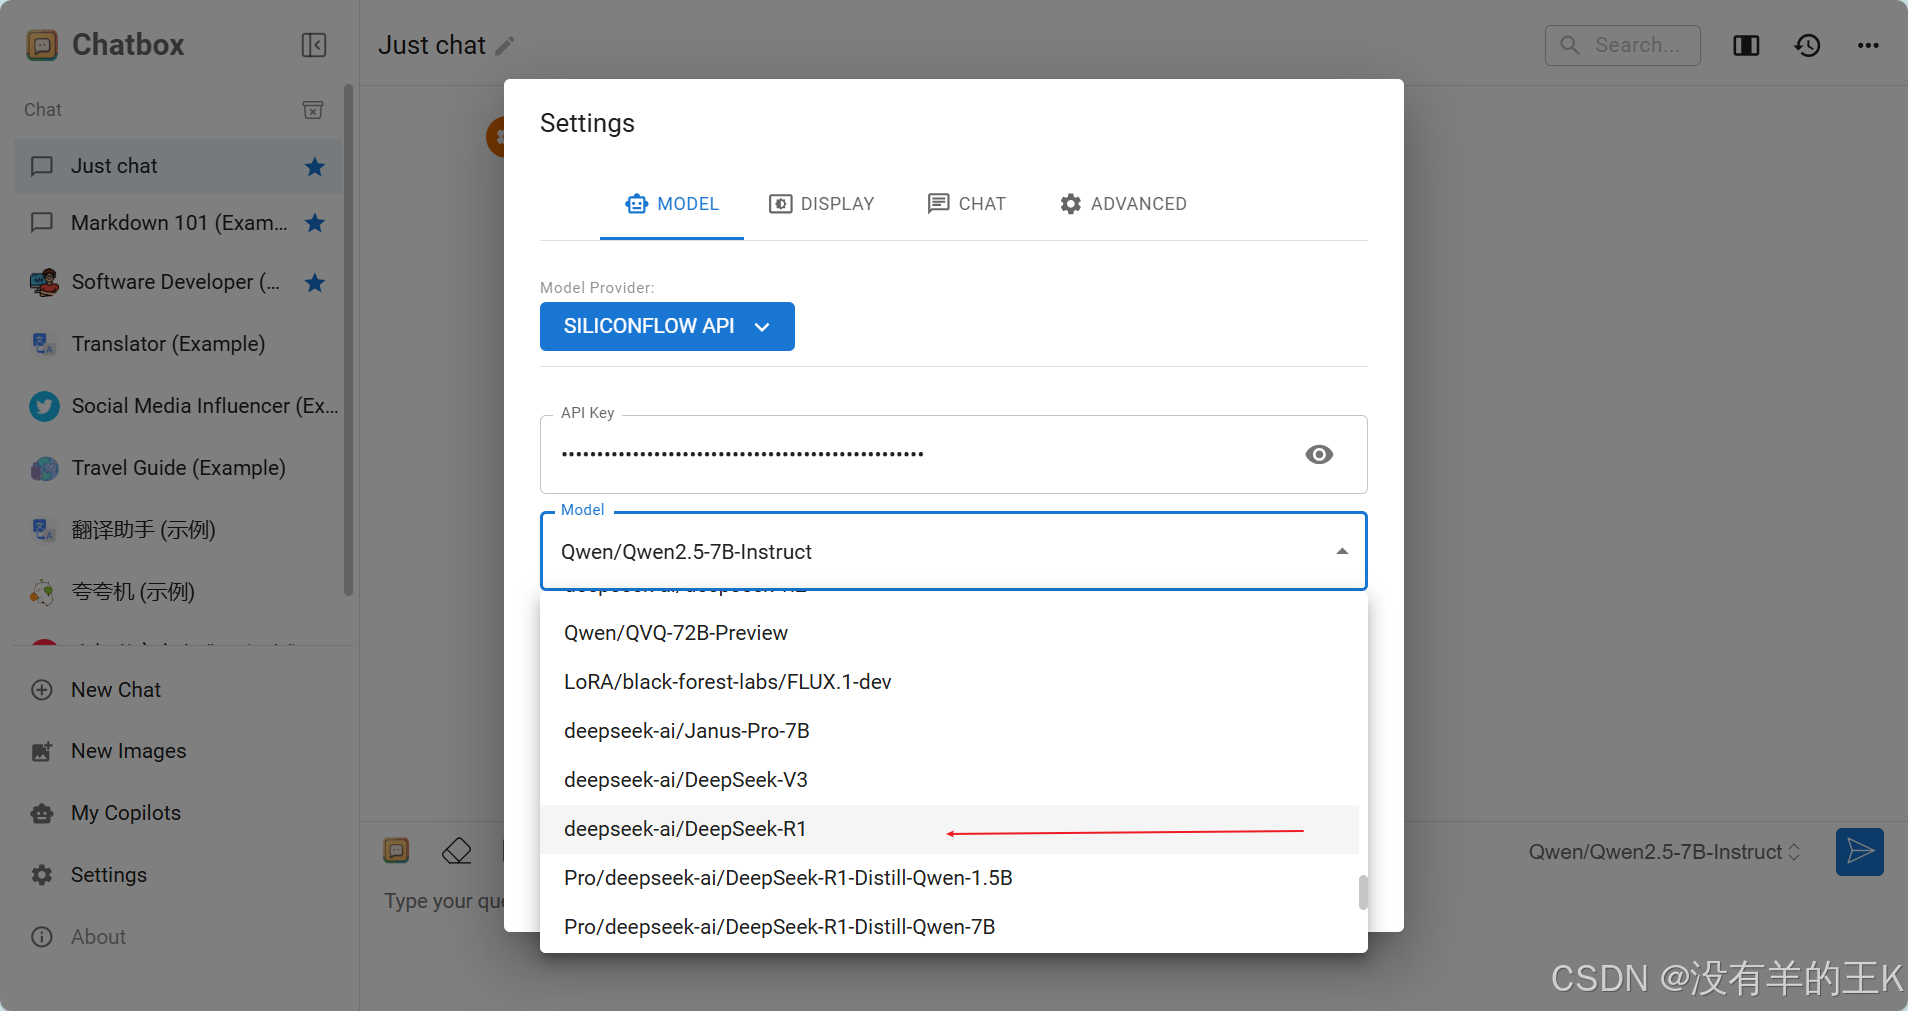Screen dimensions: 1908x1011
Task: Toggle star on Just chat
Action: 315,167
